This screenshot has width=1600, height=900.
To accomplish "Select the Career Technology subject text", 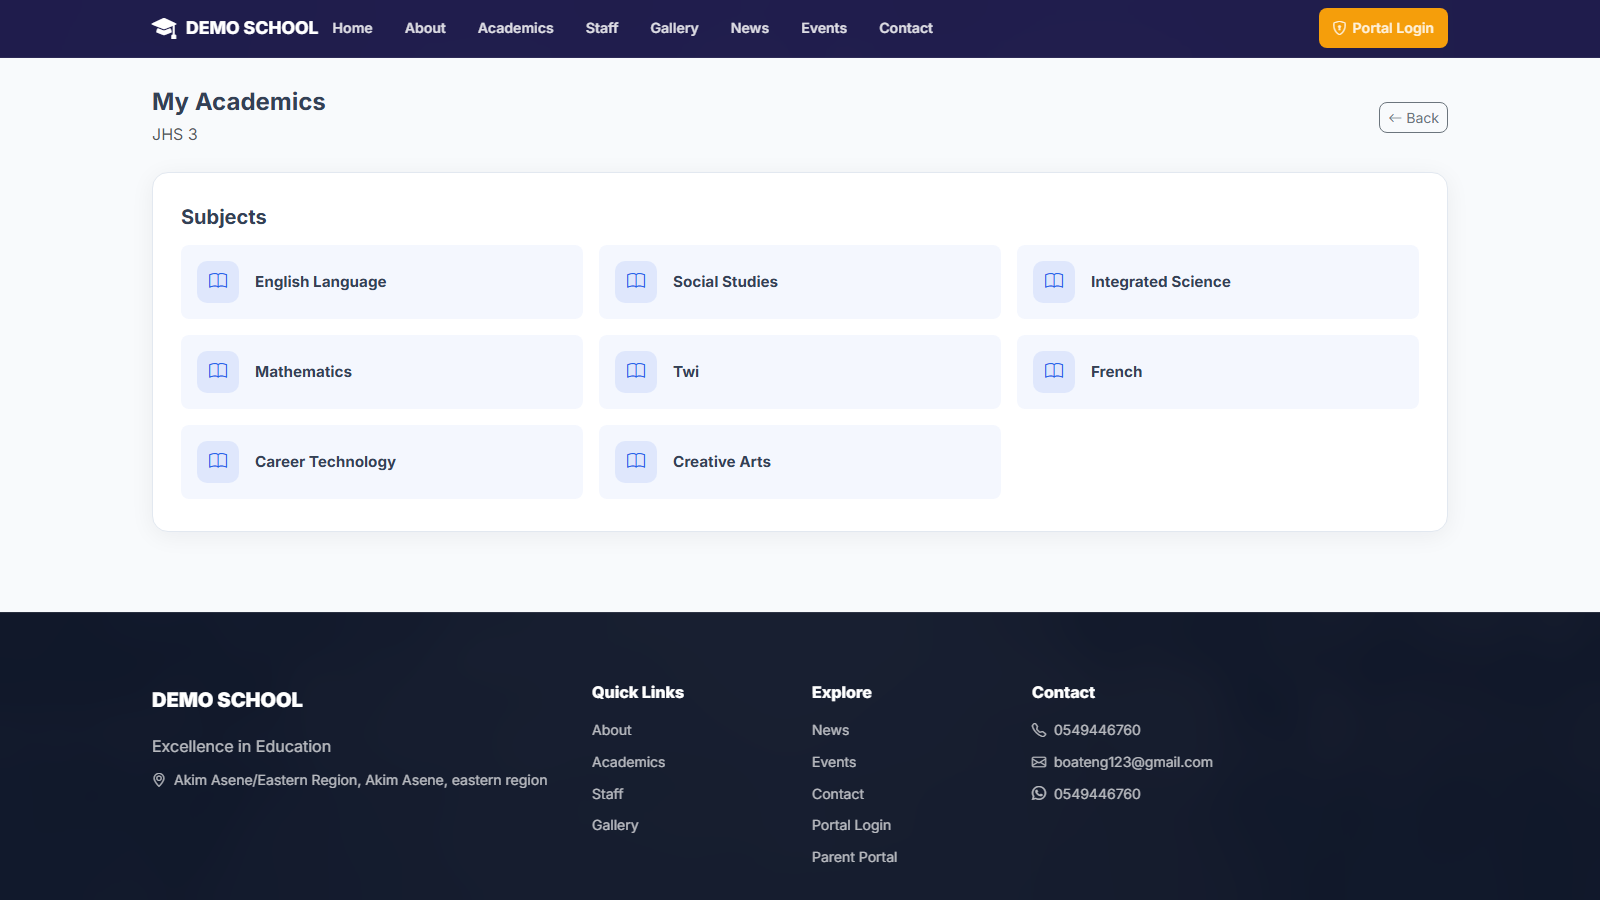I will tap(325, 462).
